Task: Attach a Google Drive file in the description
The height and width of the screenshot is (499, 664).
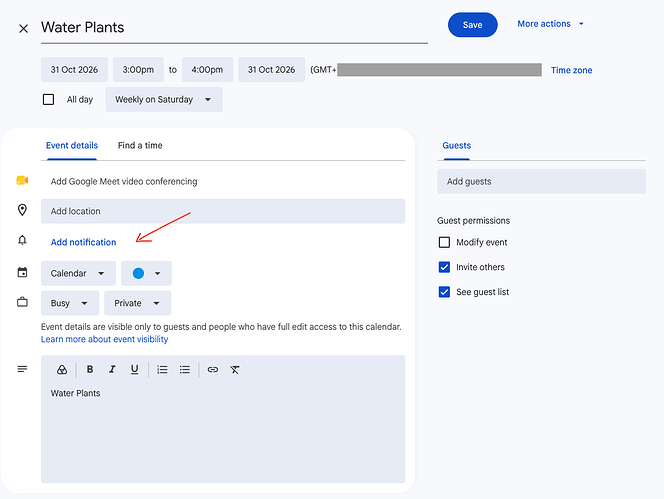Action: point(62,370)
